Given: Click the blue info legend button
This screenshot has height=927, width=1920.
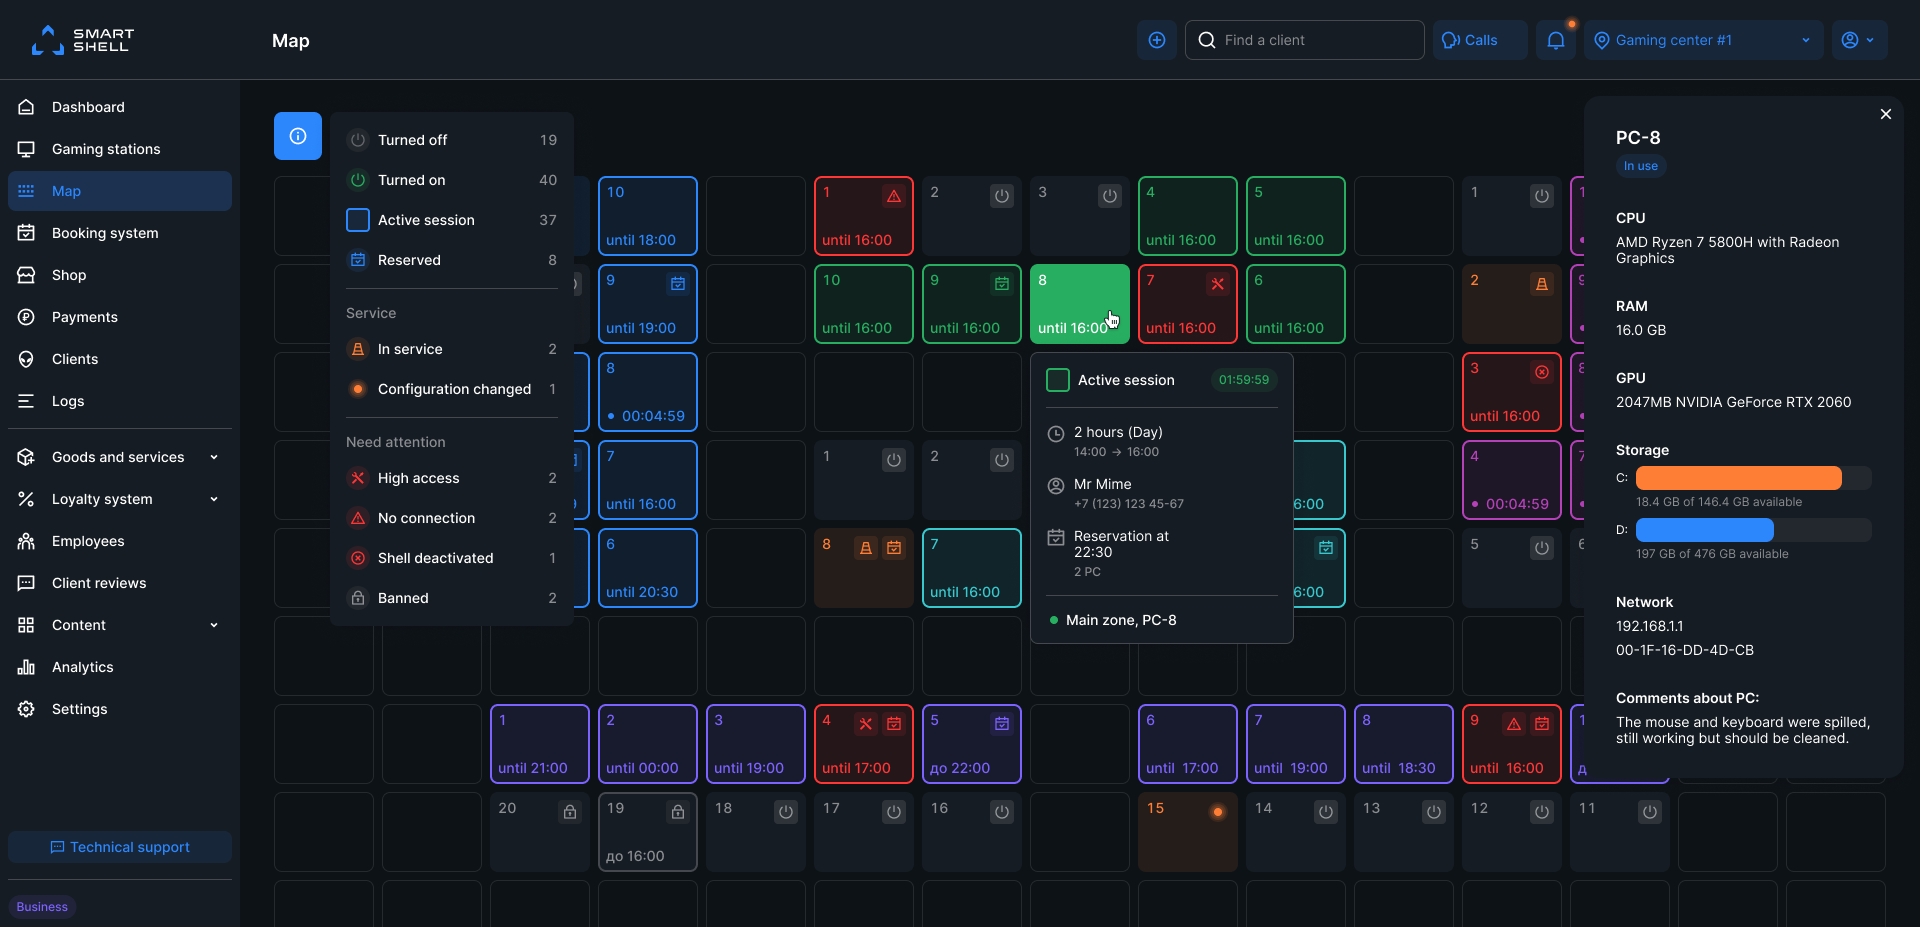Looking at the screenshot, I should (x=298, y=136).
